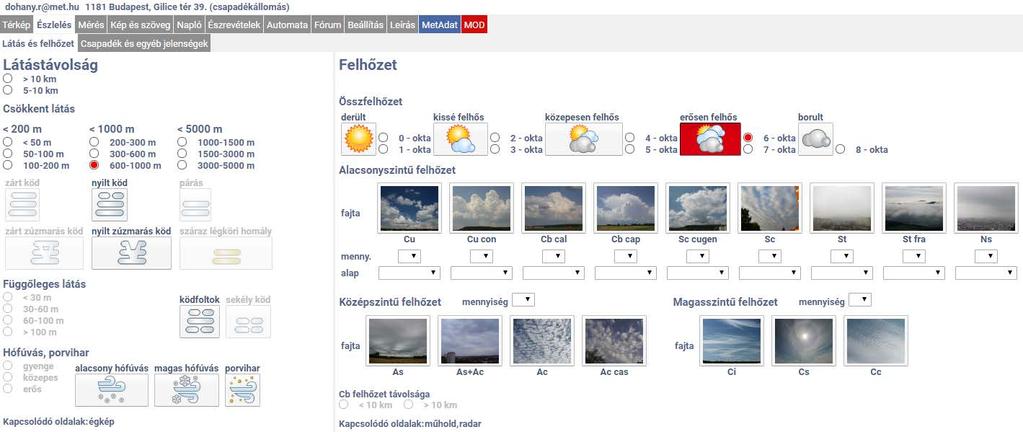This screenshot has height=432, width=1023.
Task: Click the 'sekély köd' shallow fog icon
Action: tap(248, 322)
